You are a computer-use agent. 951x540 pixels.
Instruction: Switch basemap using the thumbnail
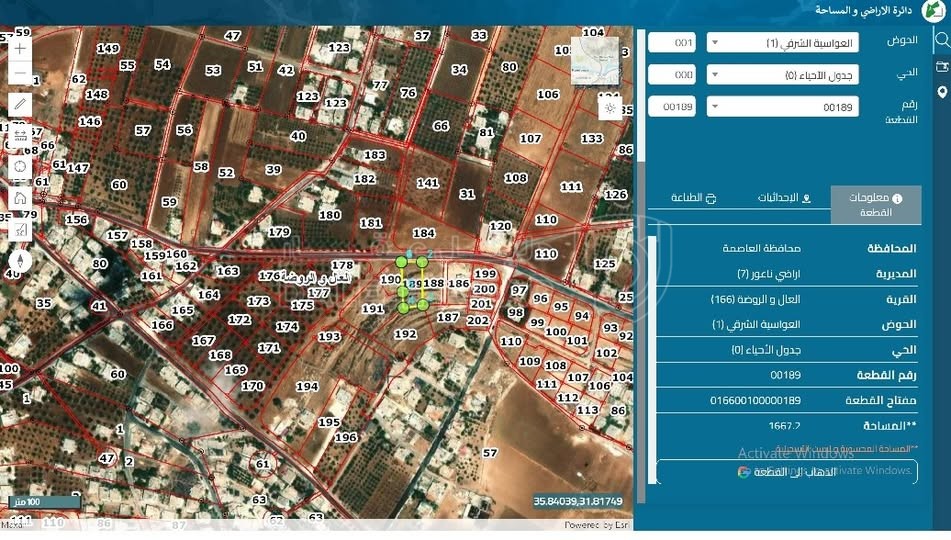[x=594, y=62]
